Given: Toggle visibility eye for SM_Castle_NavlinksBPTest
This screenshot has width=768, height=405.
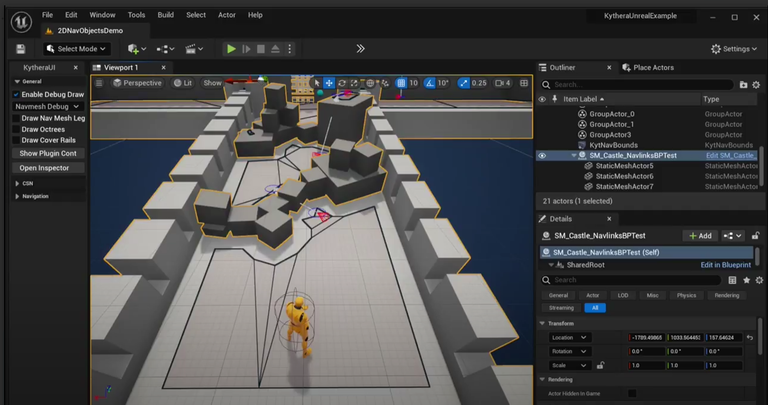Looking at the screenshot, I should pos(542,155).
